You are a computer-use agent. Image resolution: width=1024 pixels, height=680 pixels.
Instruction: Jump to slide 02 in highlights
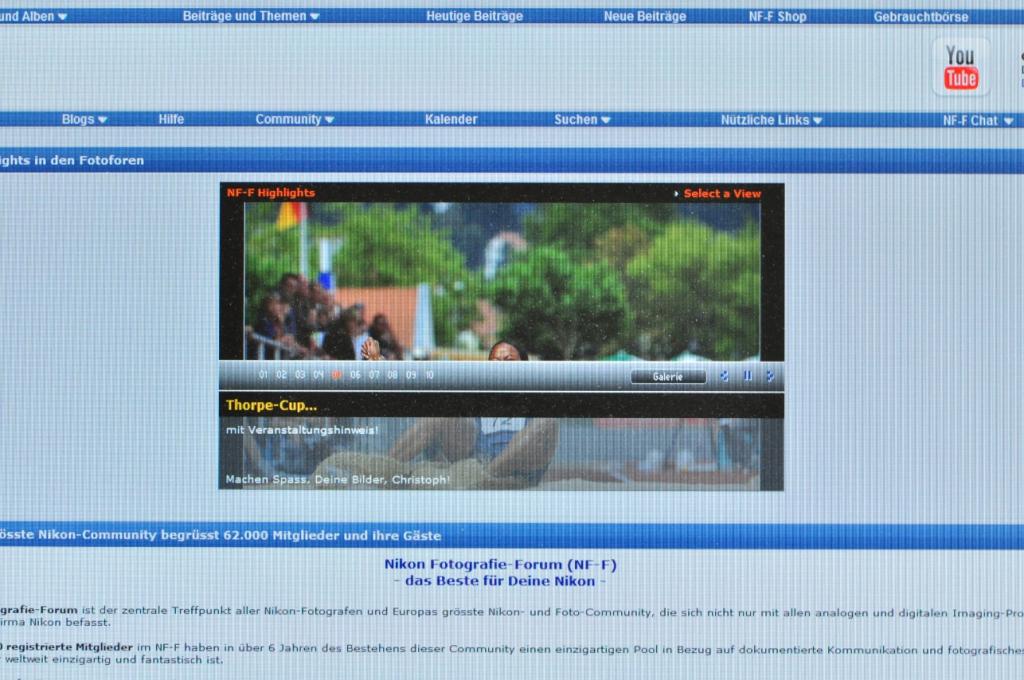click(x=281, y=375)
